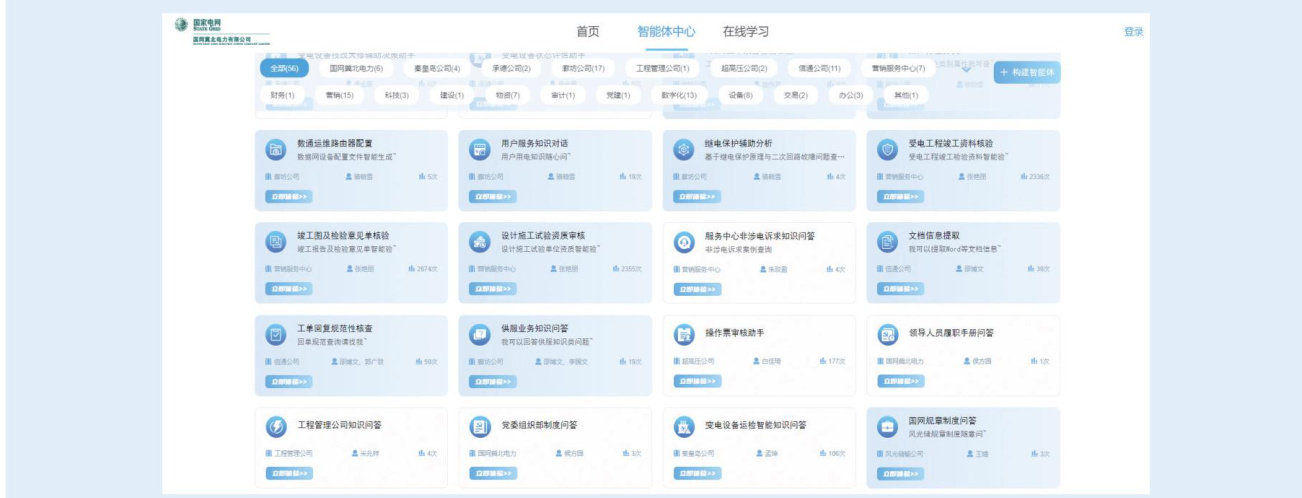Click the 数通运维路由器配置 agent icon
This screenshot has height=498, width=1302.
(x=275, y=150)
